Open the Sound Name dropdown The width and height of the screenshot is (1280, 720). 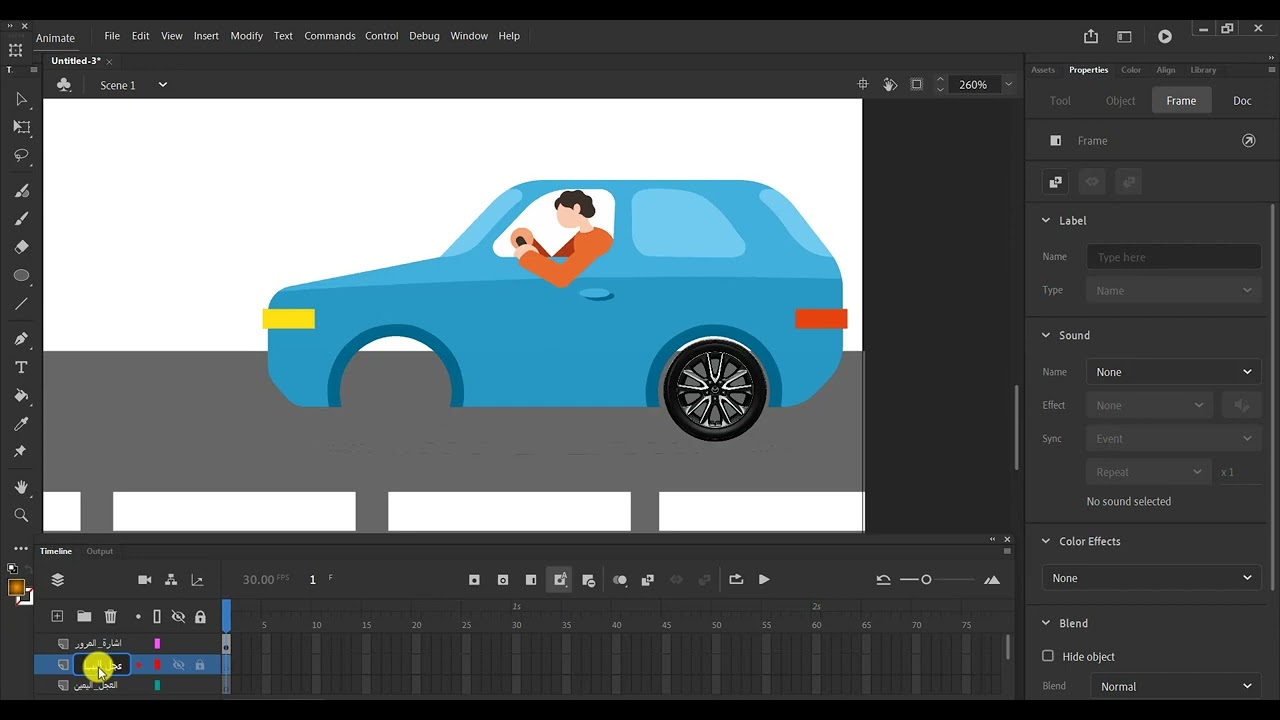click(x=1174, y=372)
